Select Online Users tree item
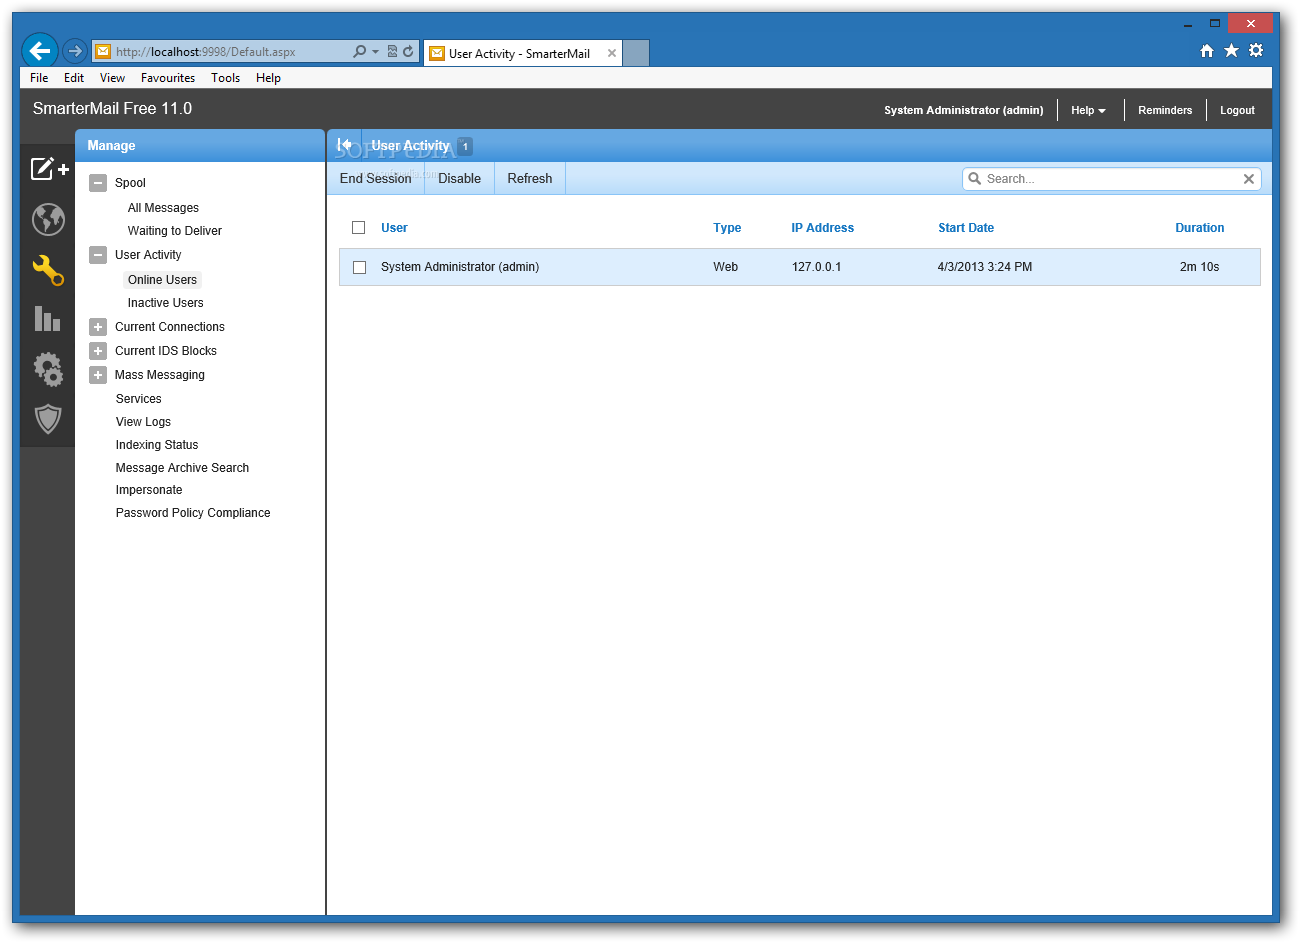This screenshot has height=943, width=1300. pos(162,280)
